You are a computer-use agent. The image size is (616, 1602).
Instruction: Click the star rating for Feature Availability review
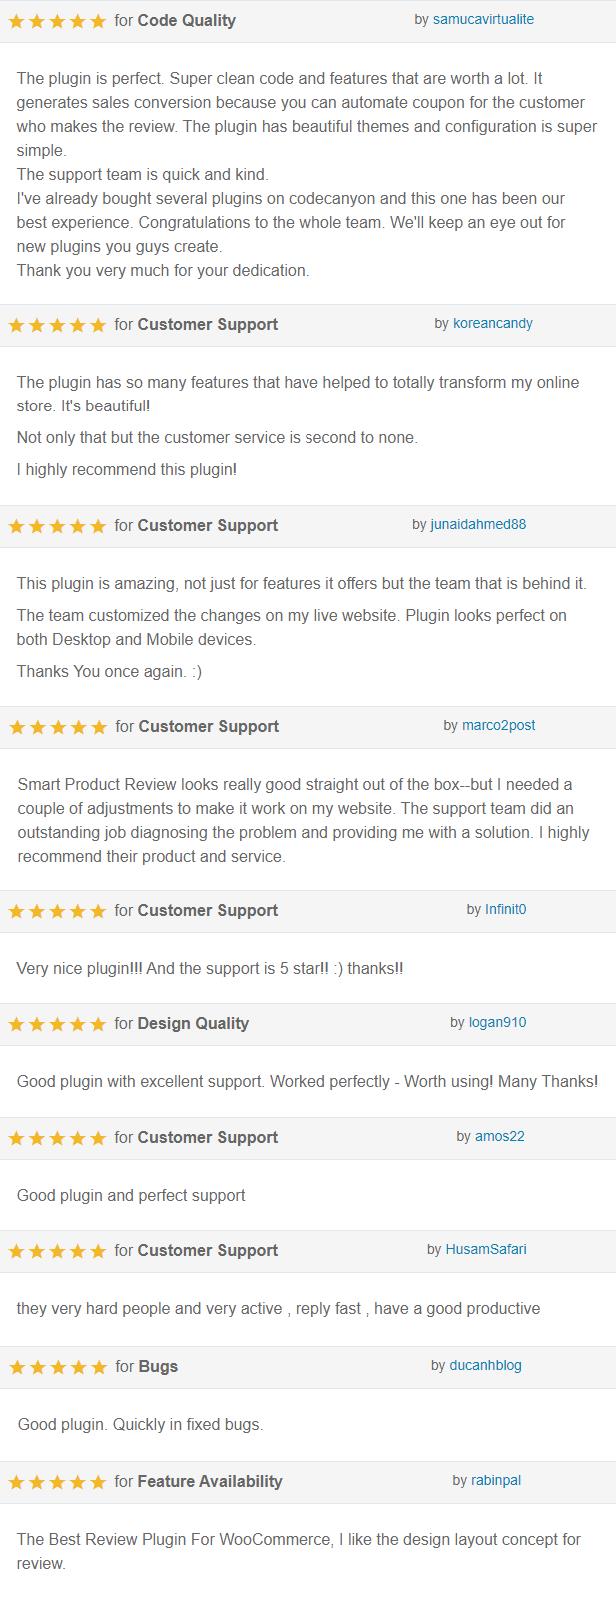click(57, 1482)
